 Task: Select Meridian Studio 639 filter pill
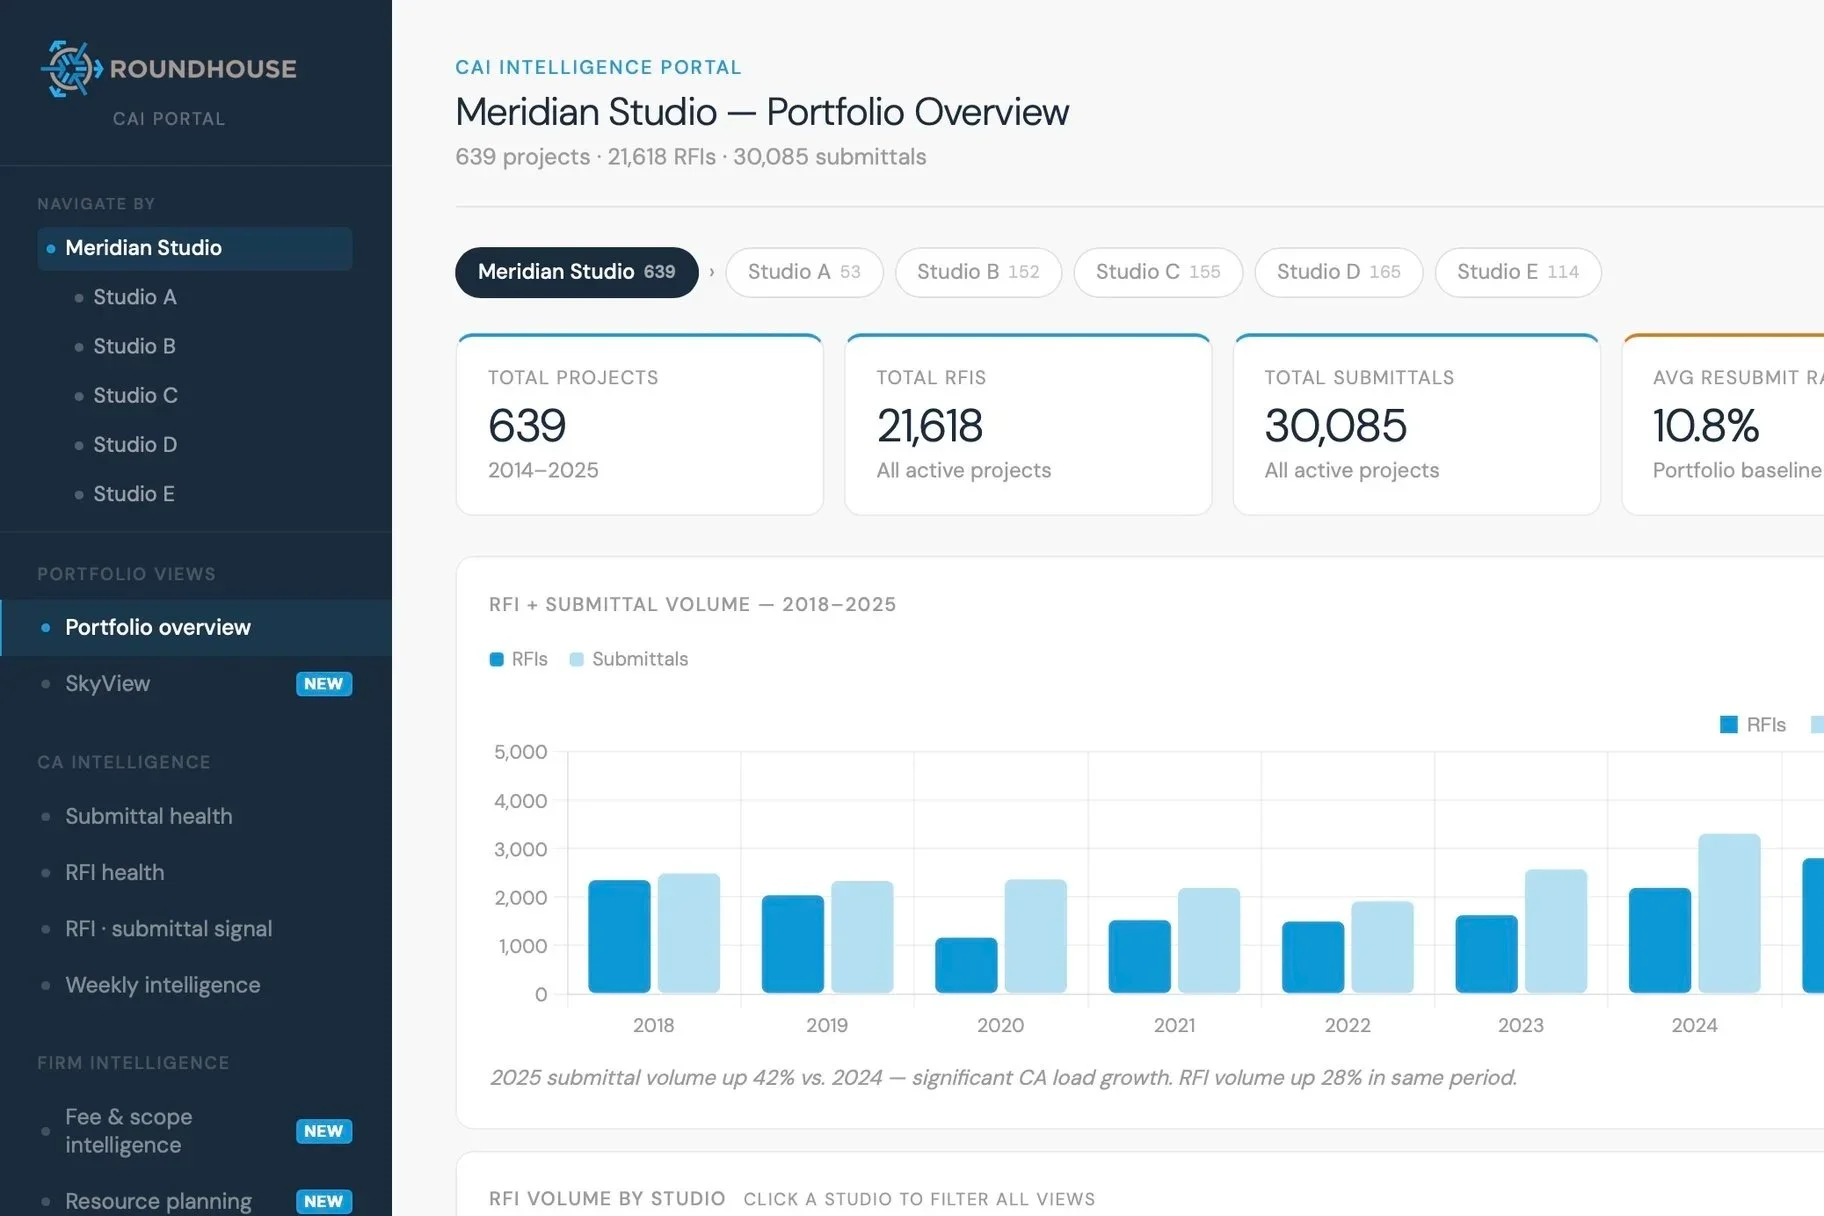[x=577, y=272]
